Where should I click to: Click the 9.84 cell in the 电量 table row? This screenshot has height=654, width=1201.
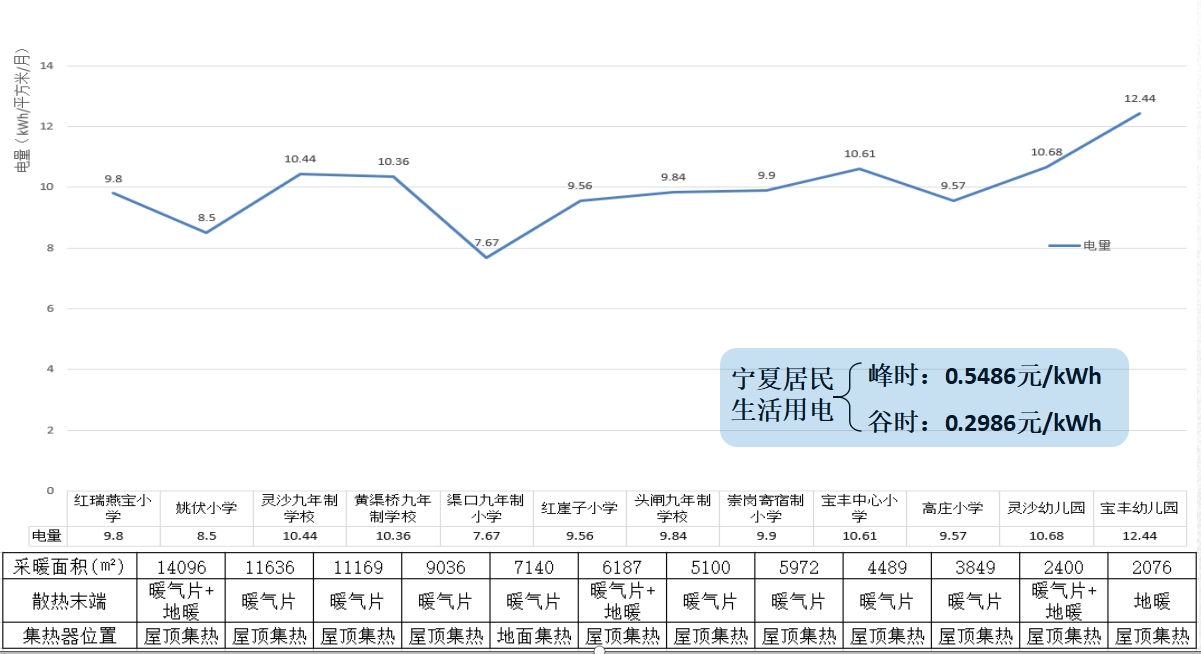click(673, 536)
